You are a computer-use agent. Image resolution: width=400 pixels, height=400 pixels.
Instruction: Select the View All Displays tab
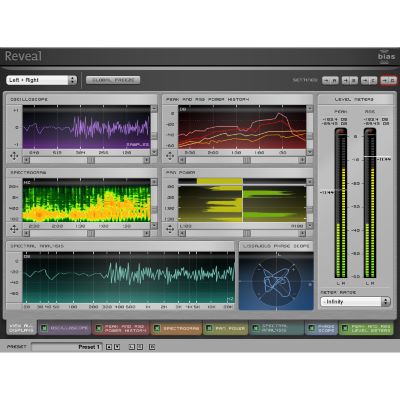pyautogui.click(x=21, y=328)
